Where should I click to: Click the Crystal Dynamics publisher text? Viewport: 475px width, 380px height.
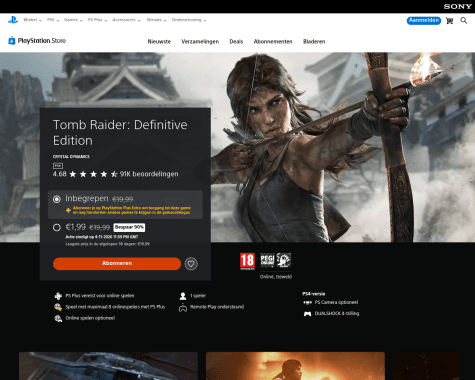click(71, 156)
